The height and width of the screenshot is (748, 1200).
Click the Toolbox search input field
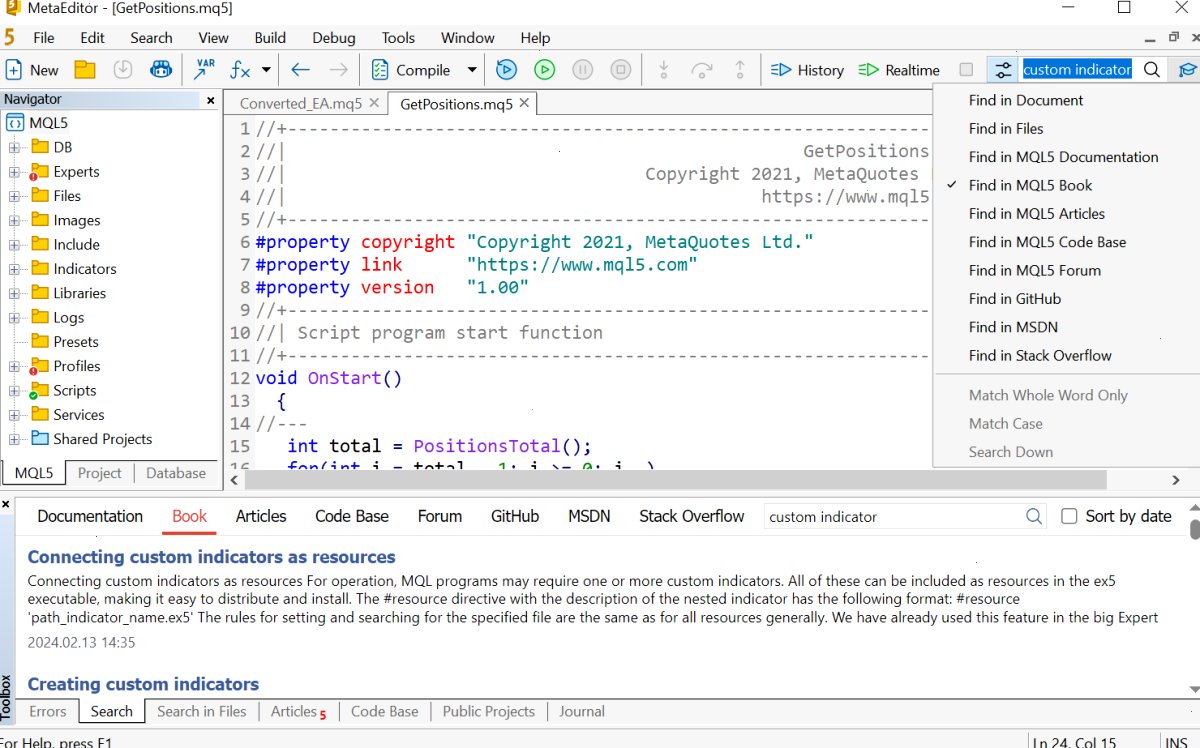(895, 517)
